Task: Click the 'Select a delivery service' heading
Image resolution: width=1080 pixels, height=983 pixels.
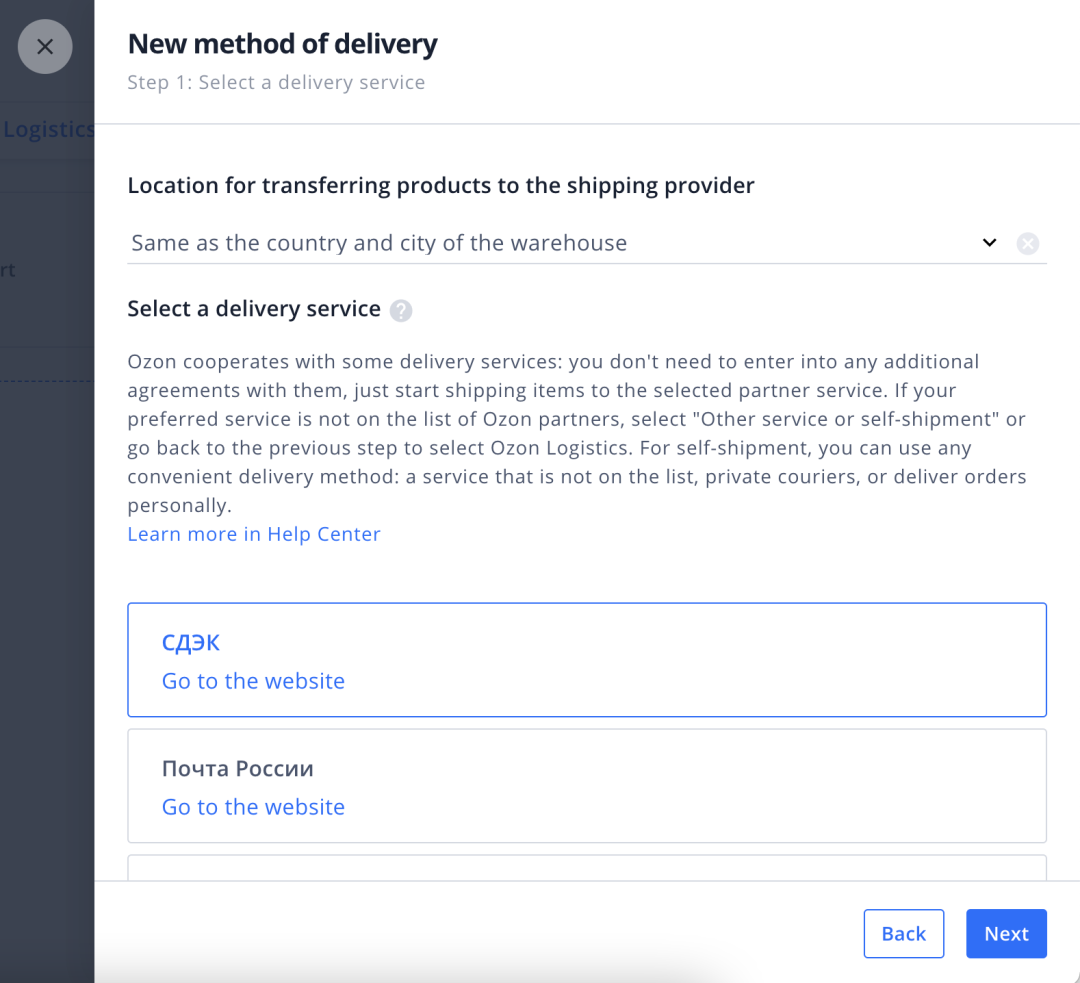Action: click(x=254, y=309)
